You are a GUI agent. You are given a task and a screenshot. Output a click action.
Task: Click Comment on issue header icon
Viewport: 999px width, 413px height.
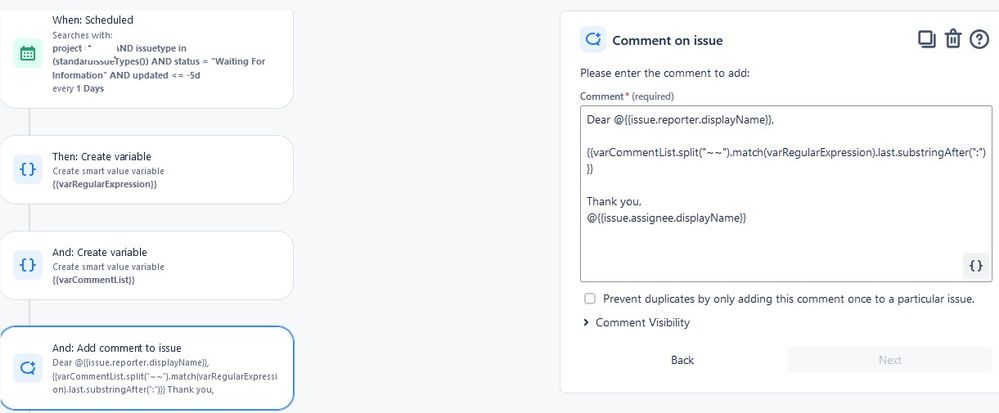point(593,40)
